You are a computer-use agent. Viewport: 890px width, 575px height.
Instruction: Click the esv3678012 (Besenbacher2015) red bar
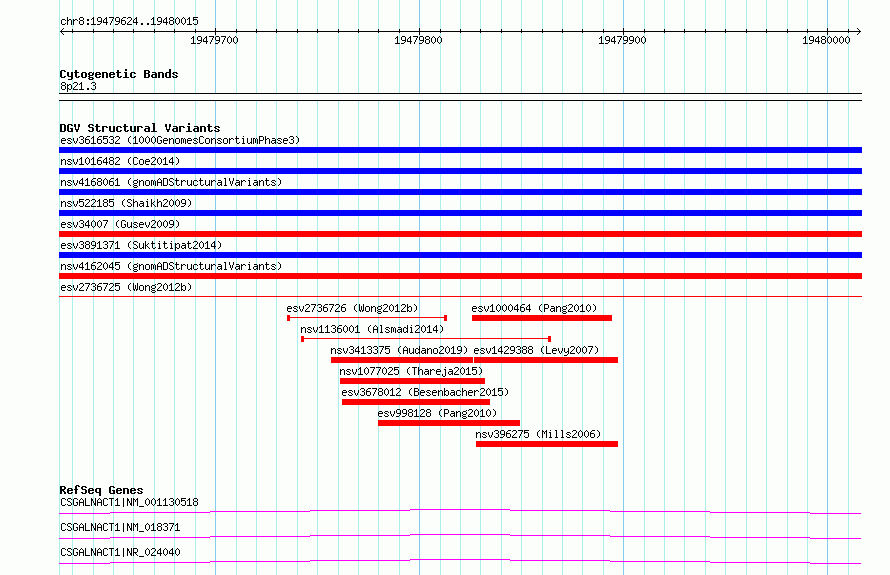coord(416,402)
